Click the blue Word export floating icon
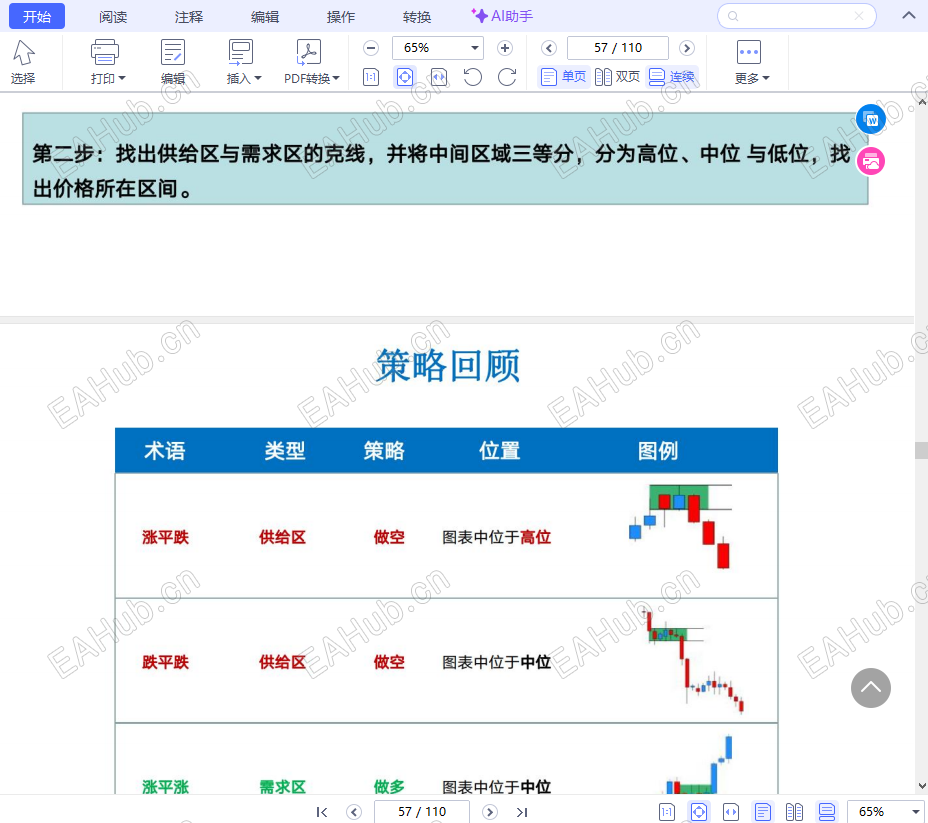 [871, 119]
